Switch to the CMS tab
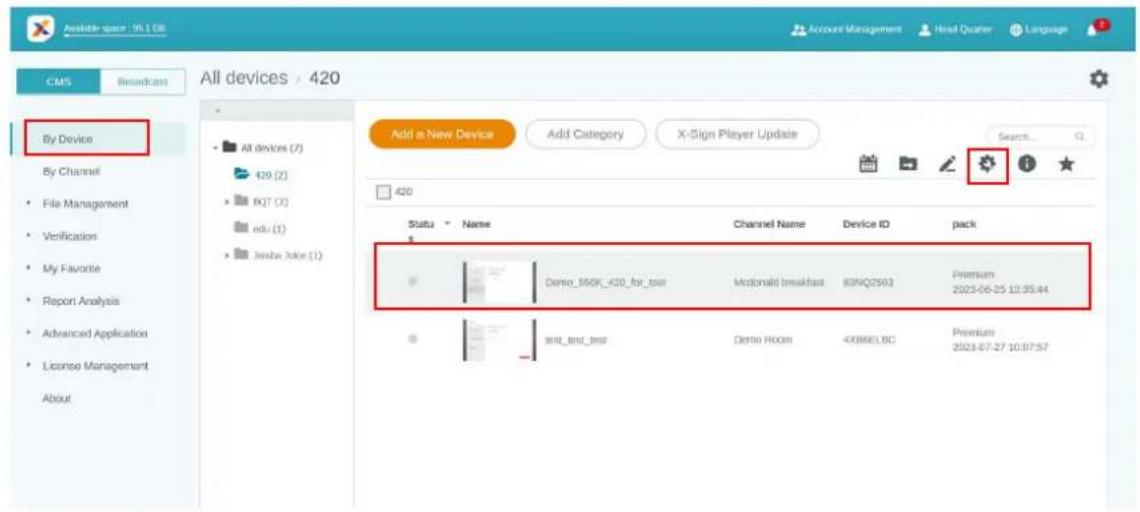The height and width of the screenshot is (512, 1140). 59,81
